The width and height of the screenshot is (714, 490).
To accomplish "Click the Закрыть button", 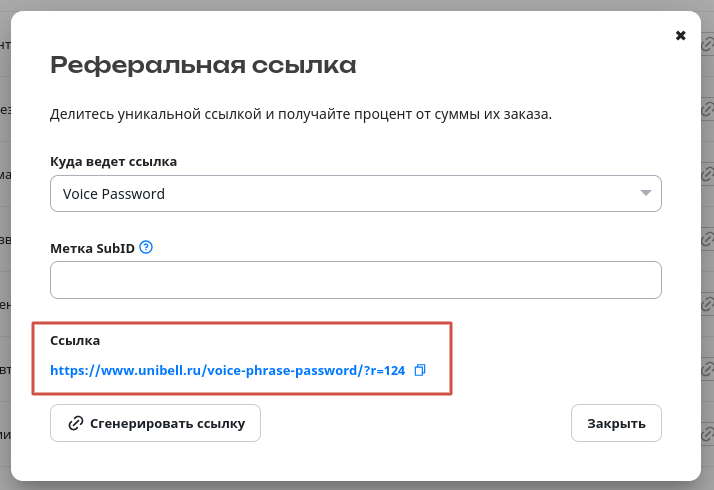I will click(616, 423).
